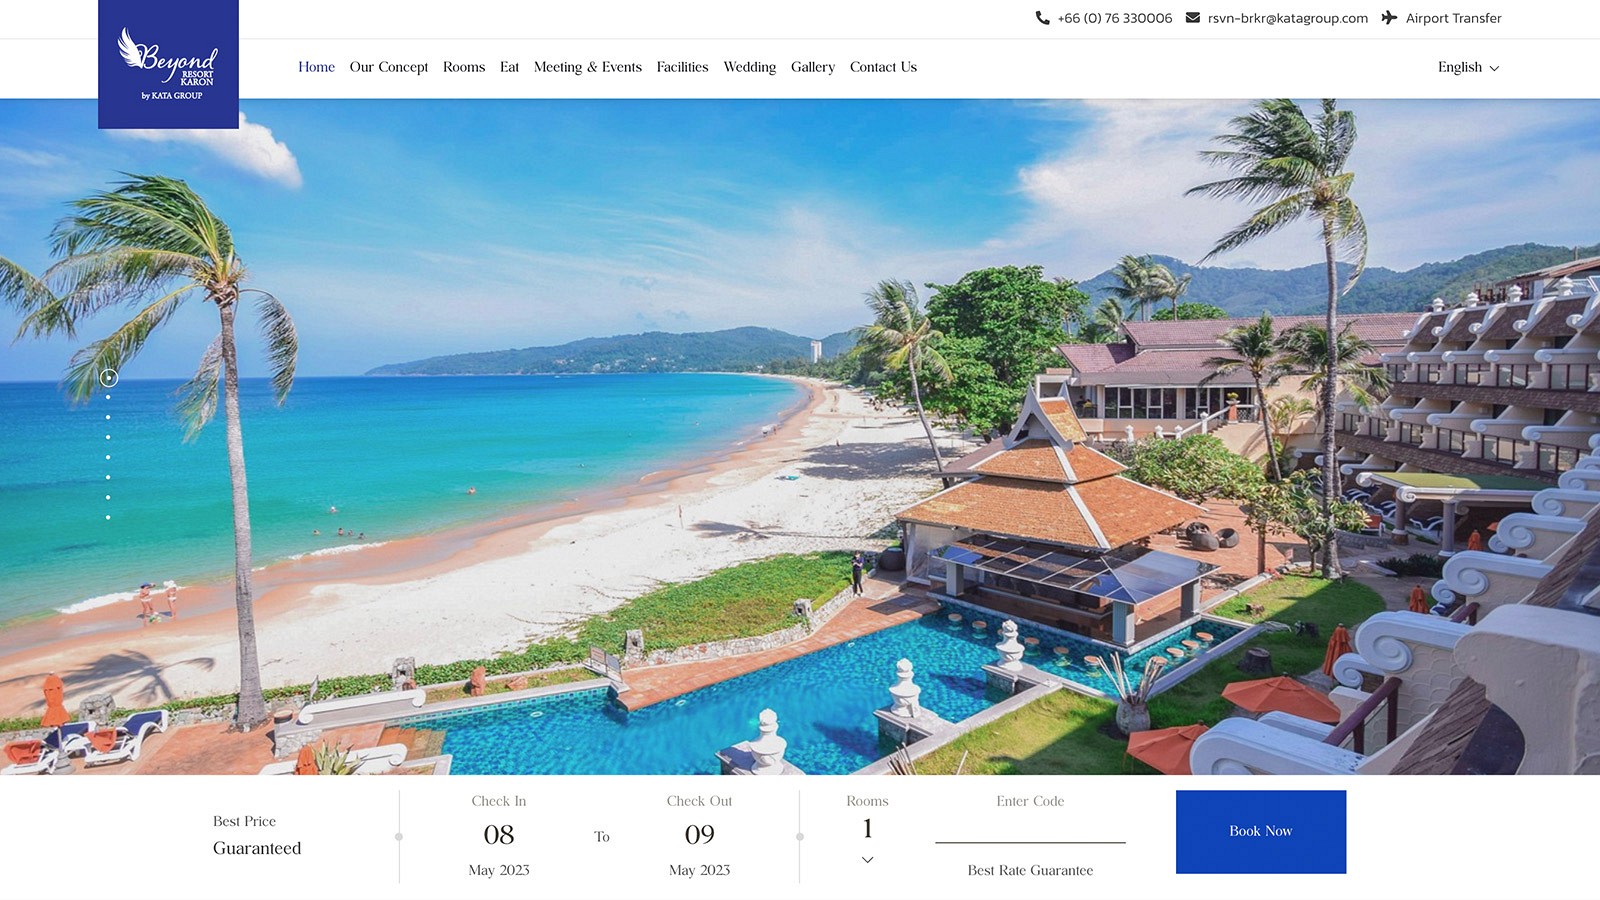The height and width of the screenshot is (900, 1600).
Task: Open the Gallery menu item
Action: (x=813, y=67)
